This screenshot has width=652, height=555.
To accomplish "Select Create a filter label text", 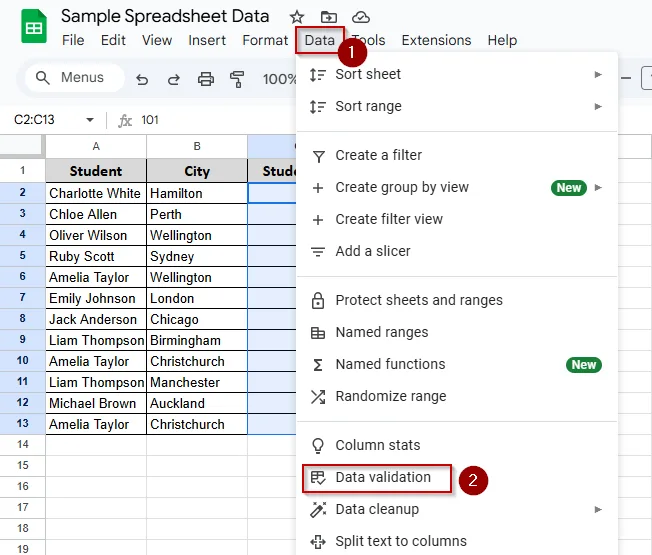I will tap(378, 155).
